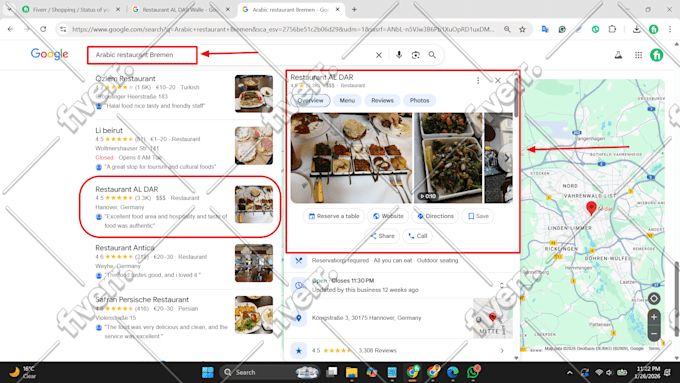Image resolution: width=680 pixels, height=383 pixels.
Task: Open the restaurant Website button
Action: [x=388, y=216]
